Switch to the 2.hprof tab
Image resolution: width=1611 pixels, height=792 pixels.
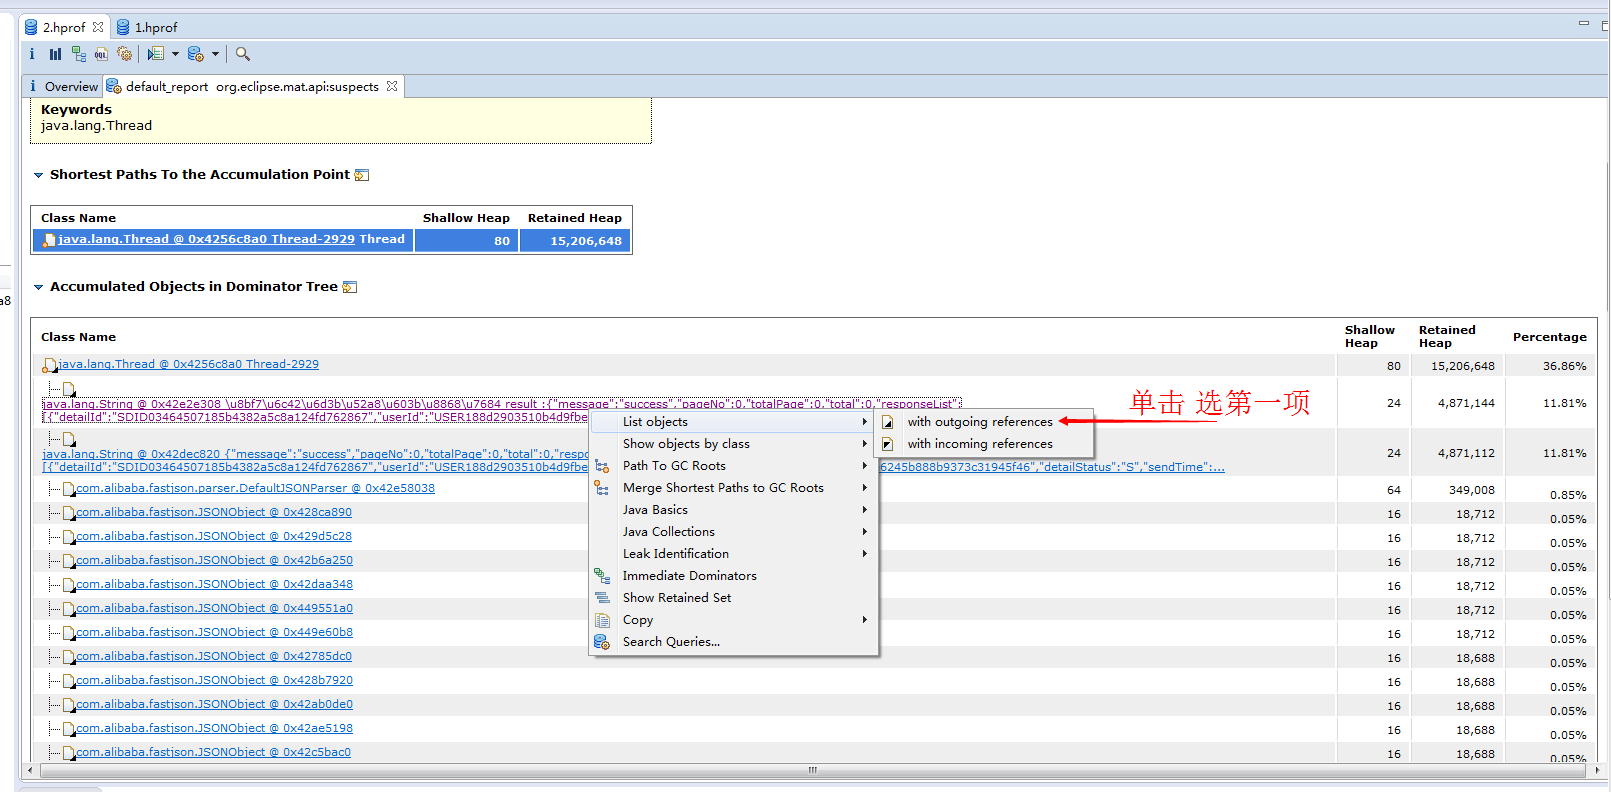pos(63,27)
